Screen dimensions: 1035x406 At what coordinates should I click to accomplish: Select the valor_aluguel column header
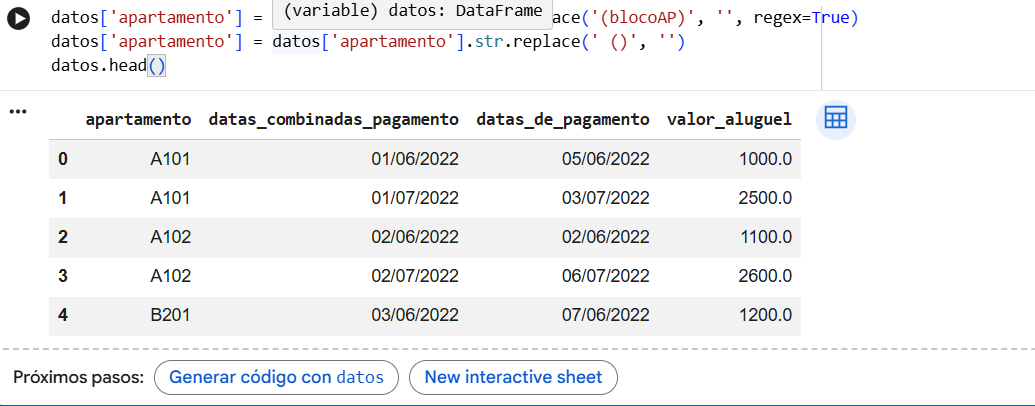pyautogui.click(x=729, y=120)
